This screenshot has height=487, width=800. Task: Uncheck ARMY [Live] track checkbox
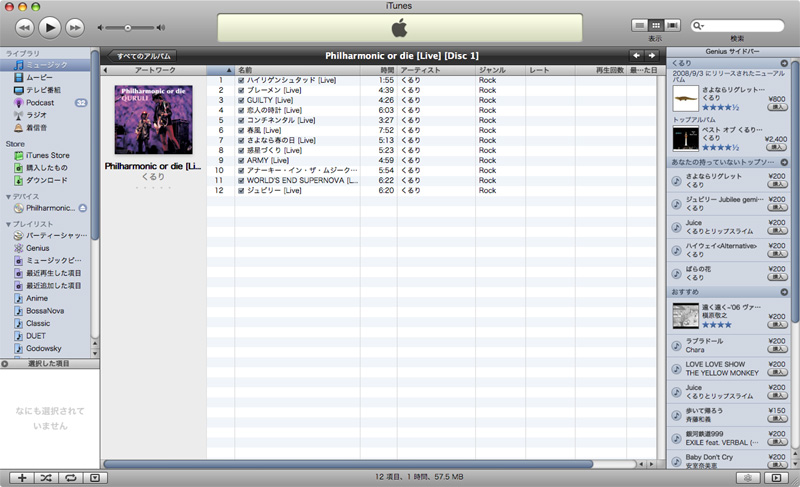[241, 161]
